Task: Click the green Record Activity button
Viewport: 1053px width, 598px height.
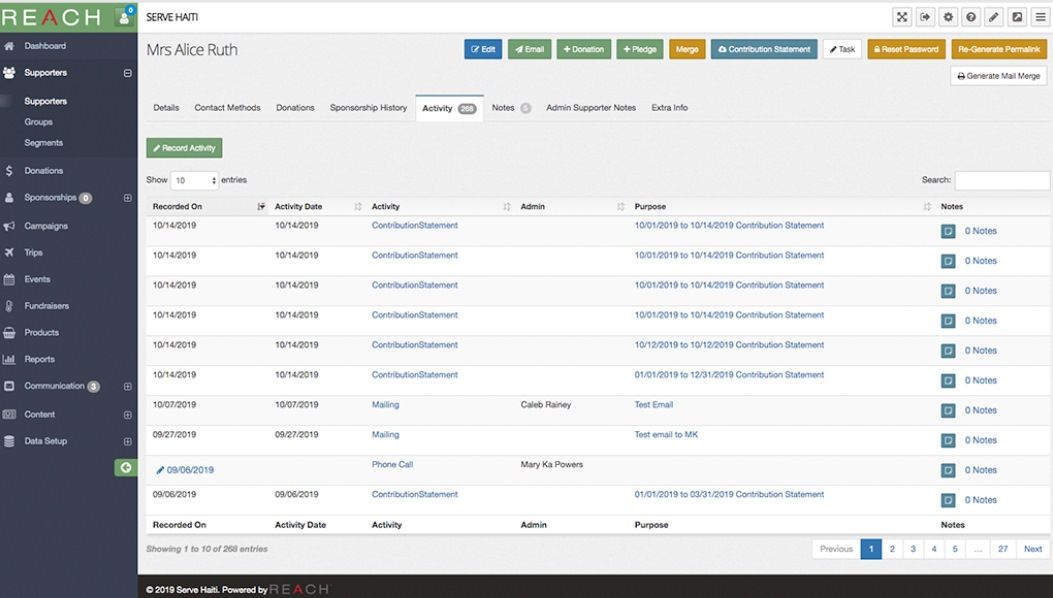Action: (x=184, y=148)
